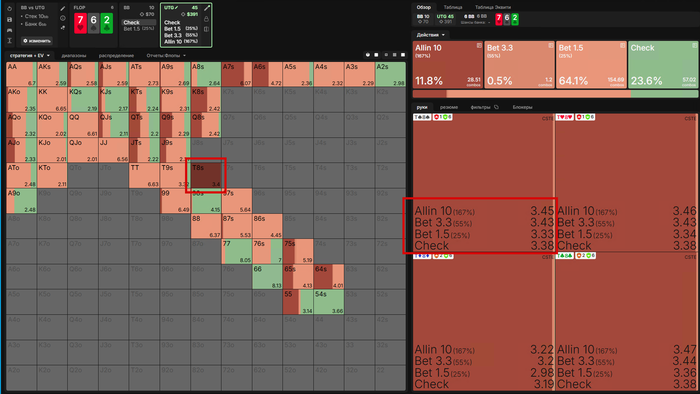Click the pencil edit icon beside BB vs UTG

62,8
